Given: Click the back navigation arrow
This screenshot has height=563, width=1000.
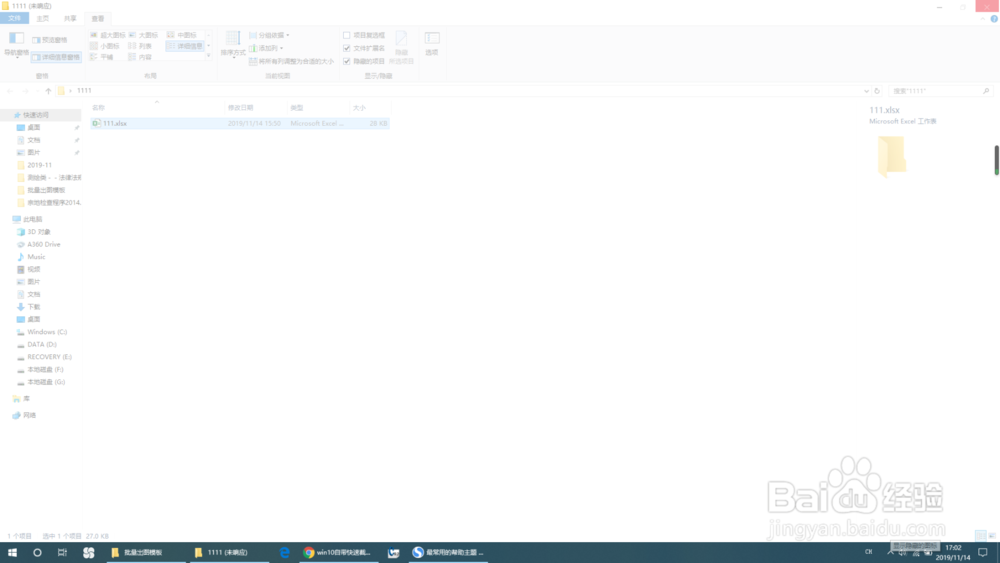Looking at the screenshot, I should click(x=10, y=91).
